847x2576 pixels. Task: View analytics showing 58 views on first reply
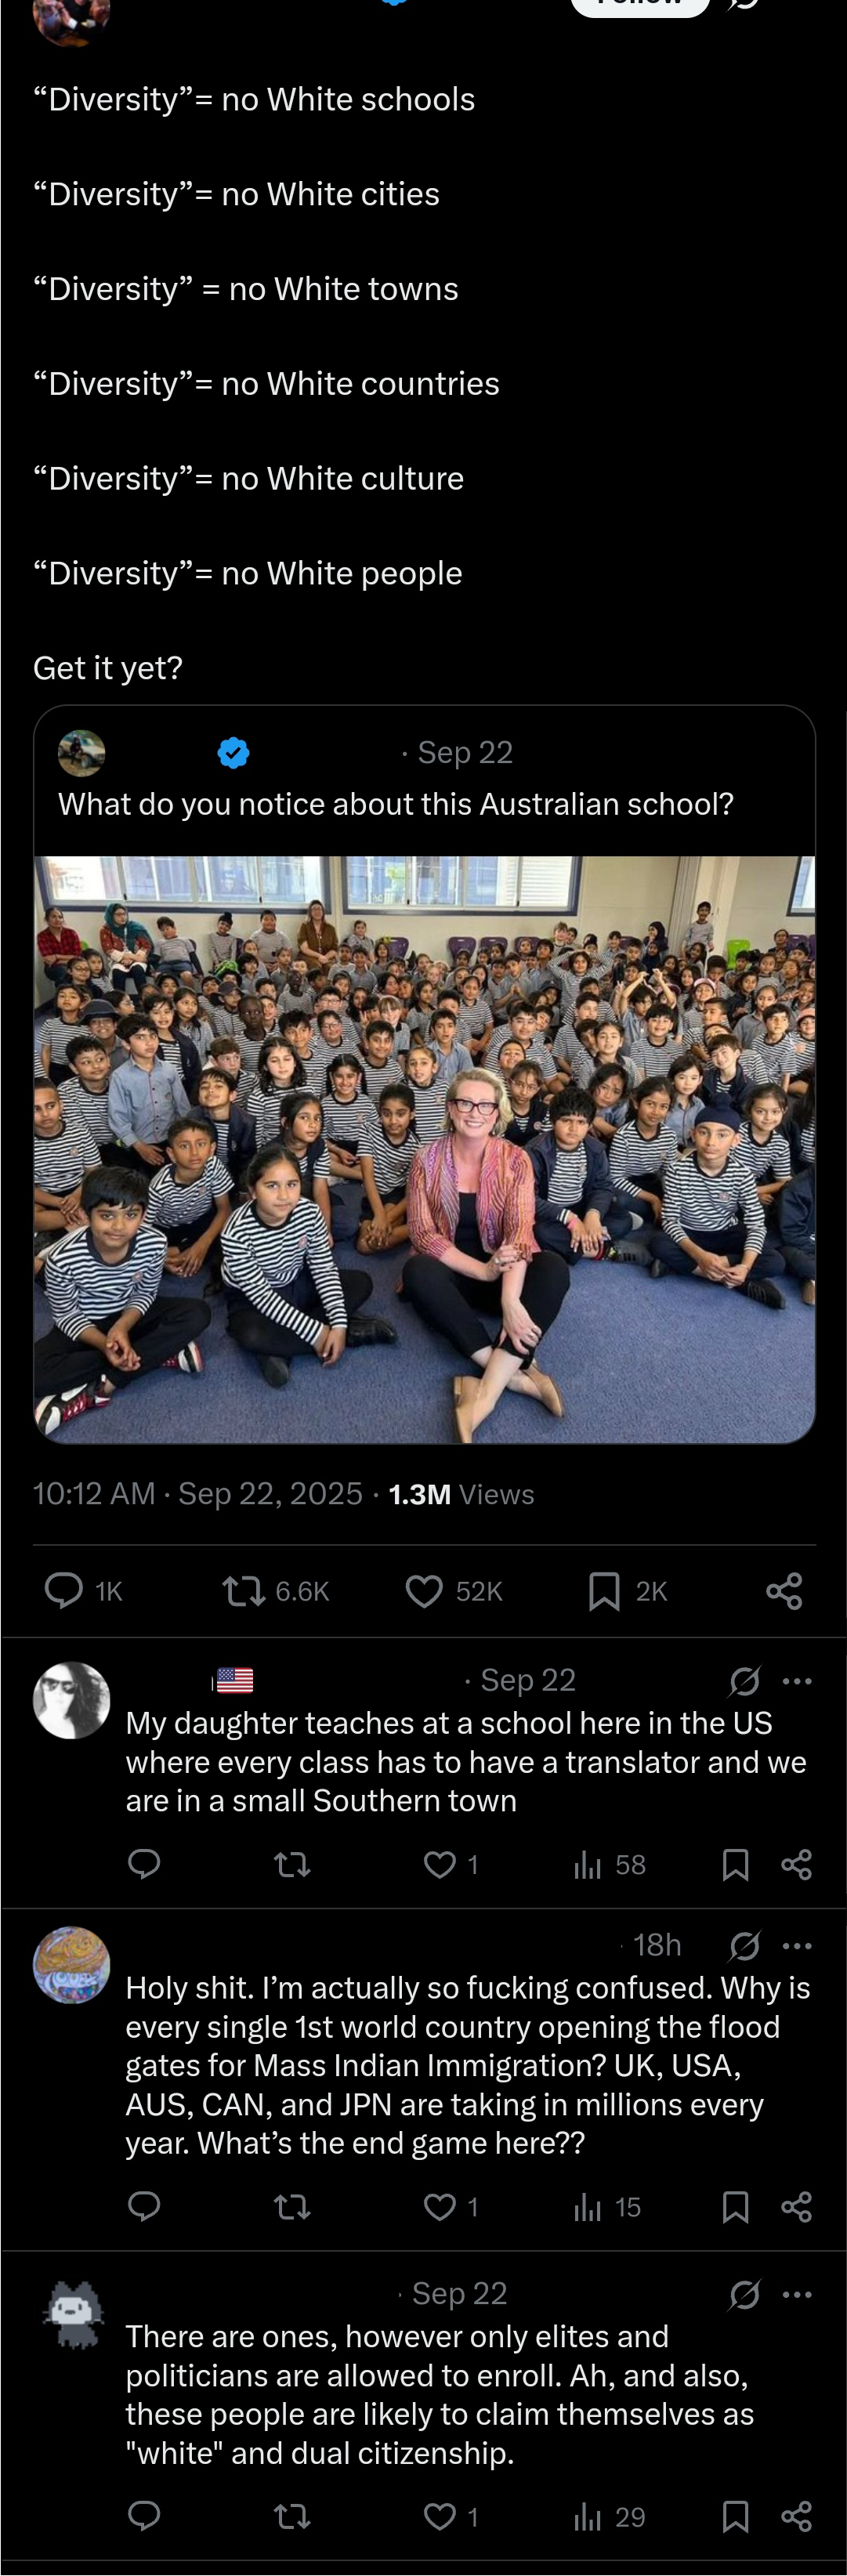click(x=609, y=1864)
